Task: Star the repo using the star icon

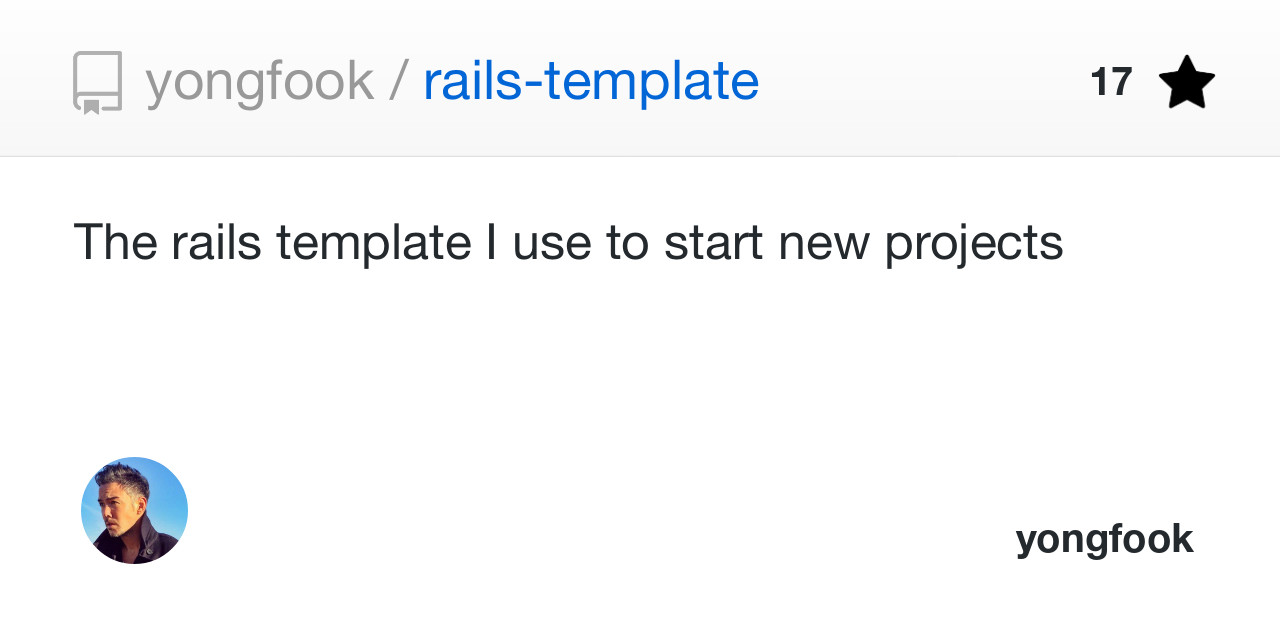Action: (1186, 82)
